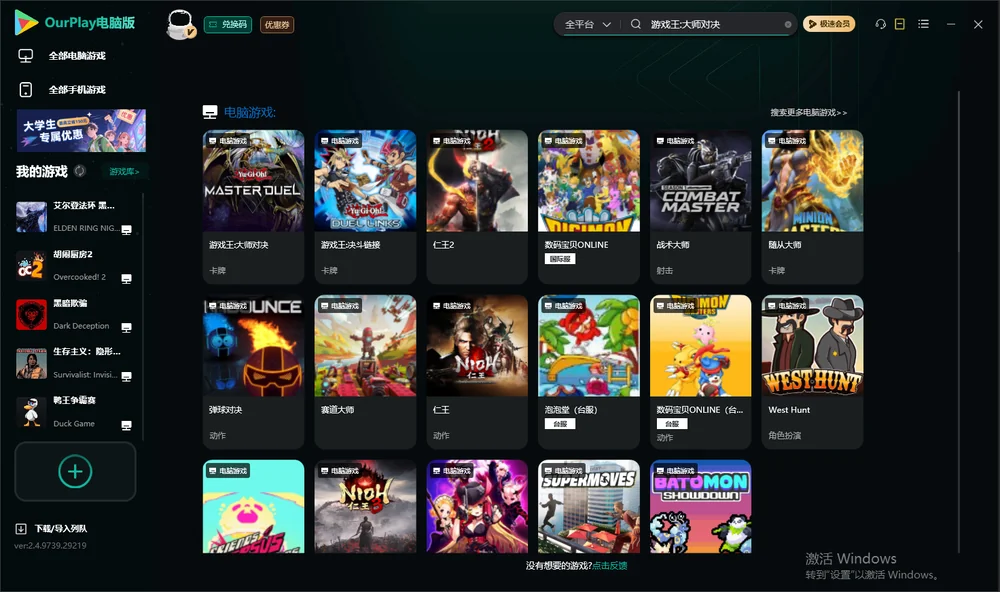The image size is (1000, 592).
Task: Clear the search box text
Action: pos(788,24)
